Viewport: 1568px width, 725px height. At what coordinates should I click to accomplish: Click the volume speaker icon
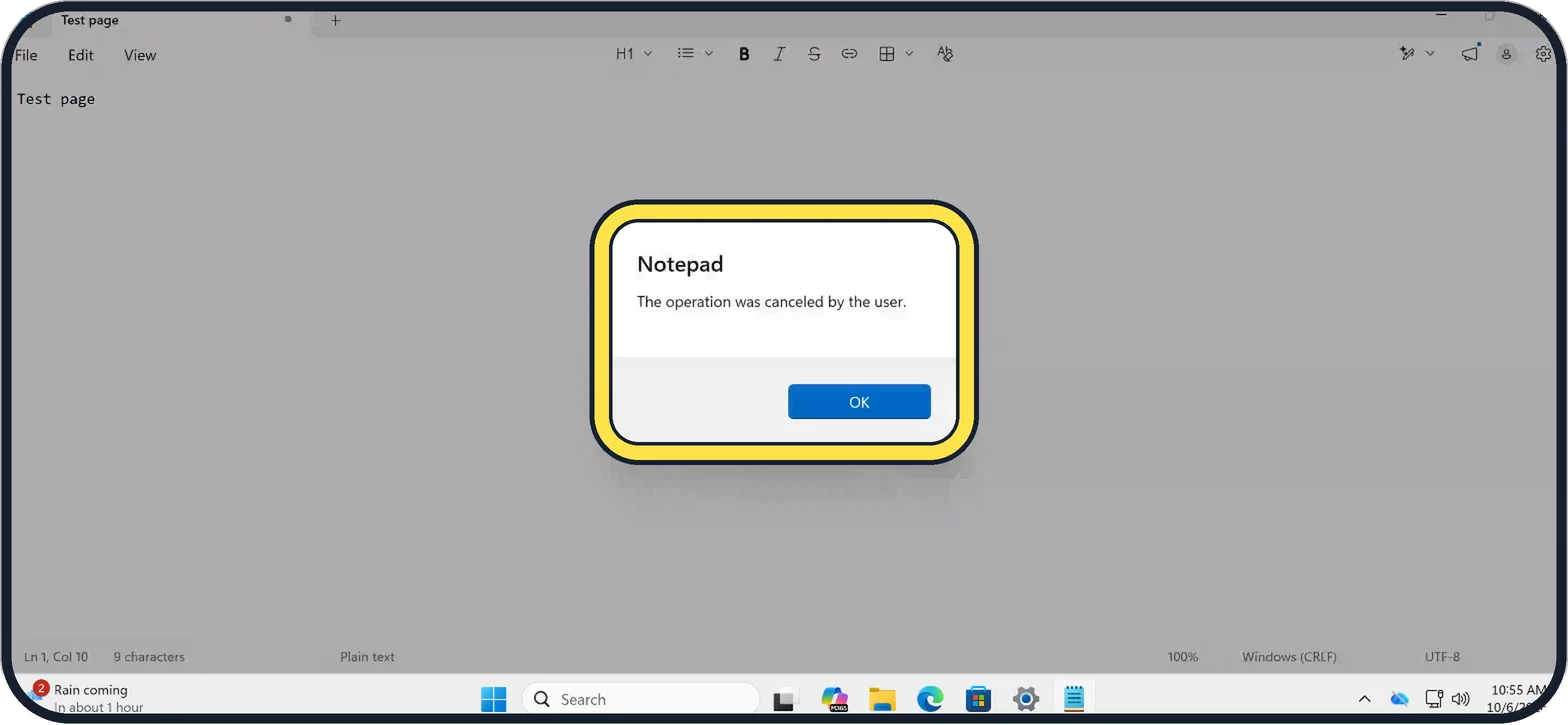[1460, 699]
